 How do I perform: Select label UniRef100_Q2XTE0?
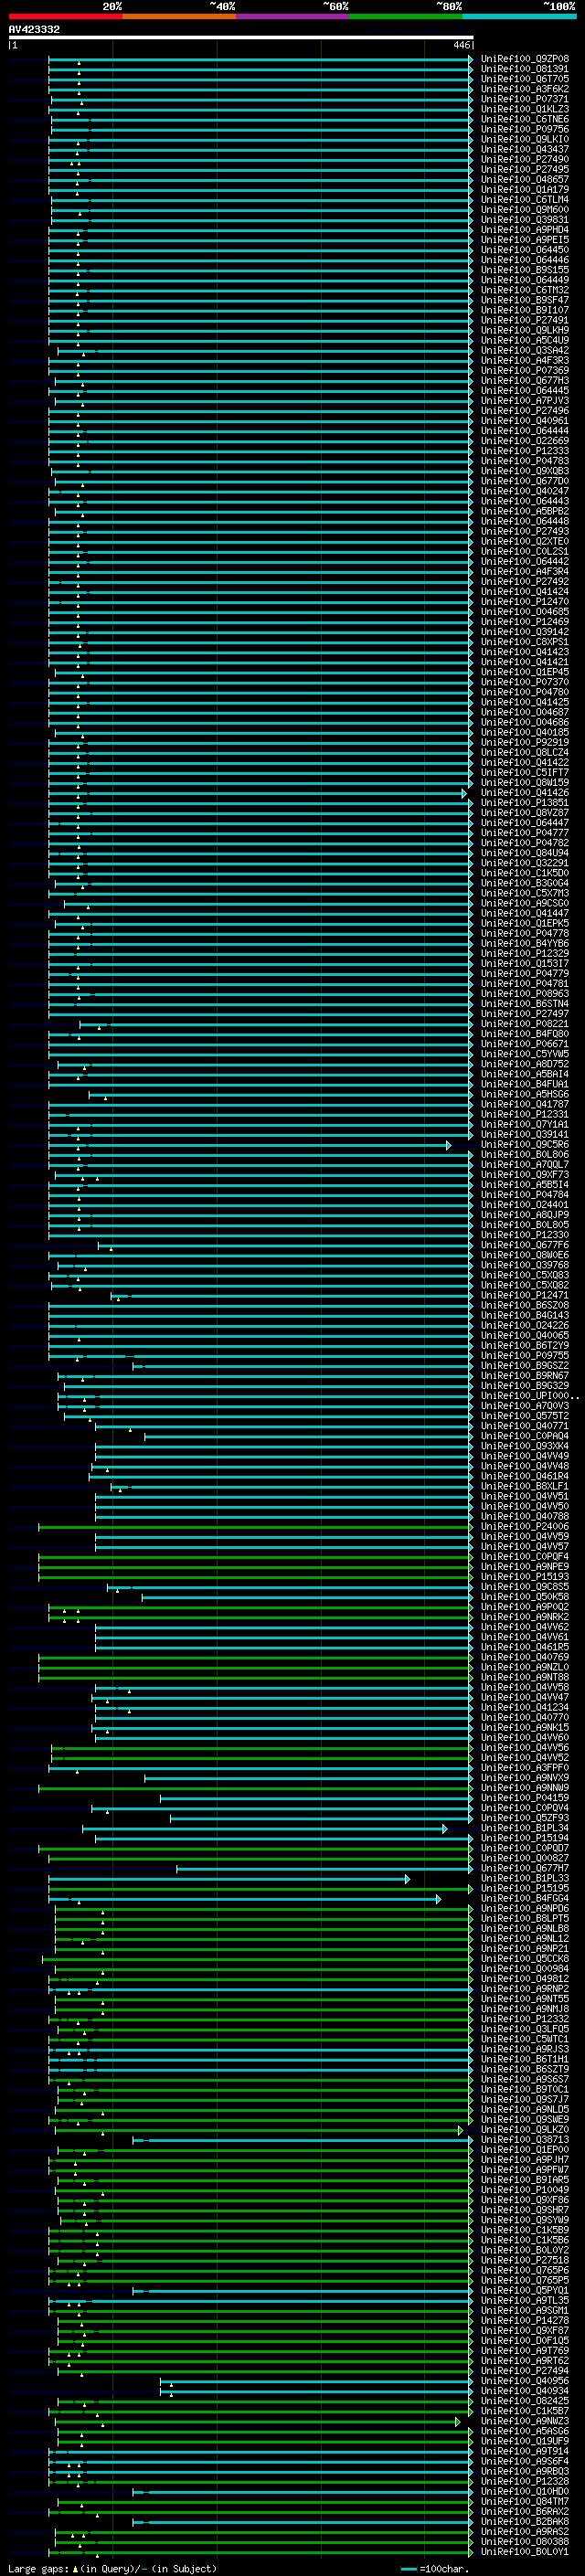click(524, 541)
